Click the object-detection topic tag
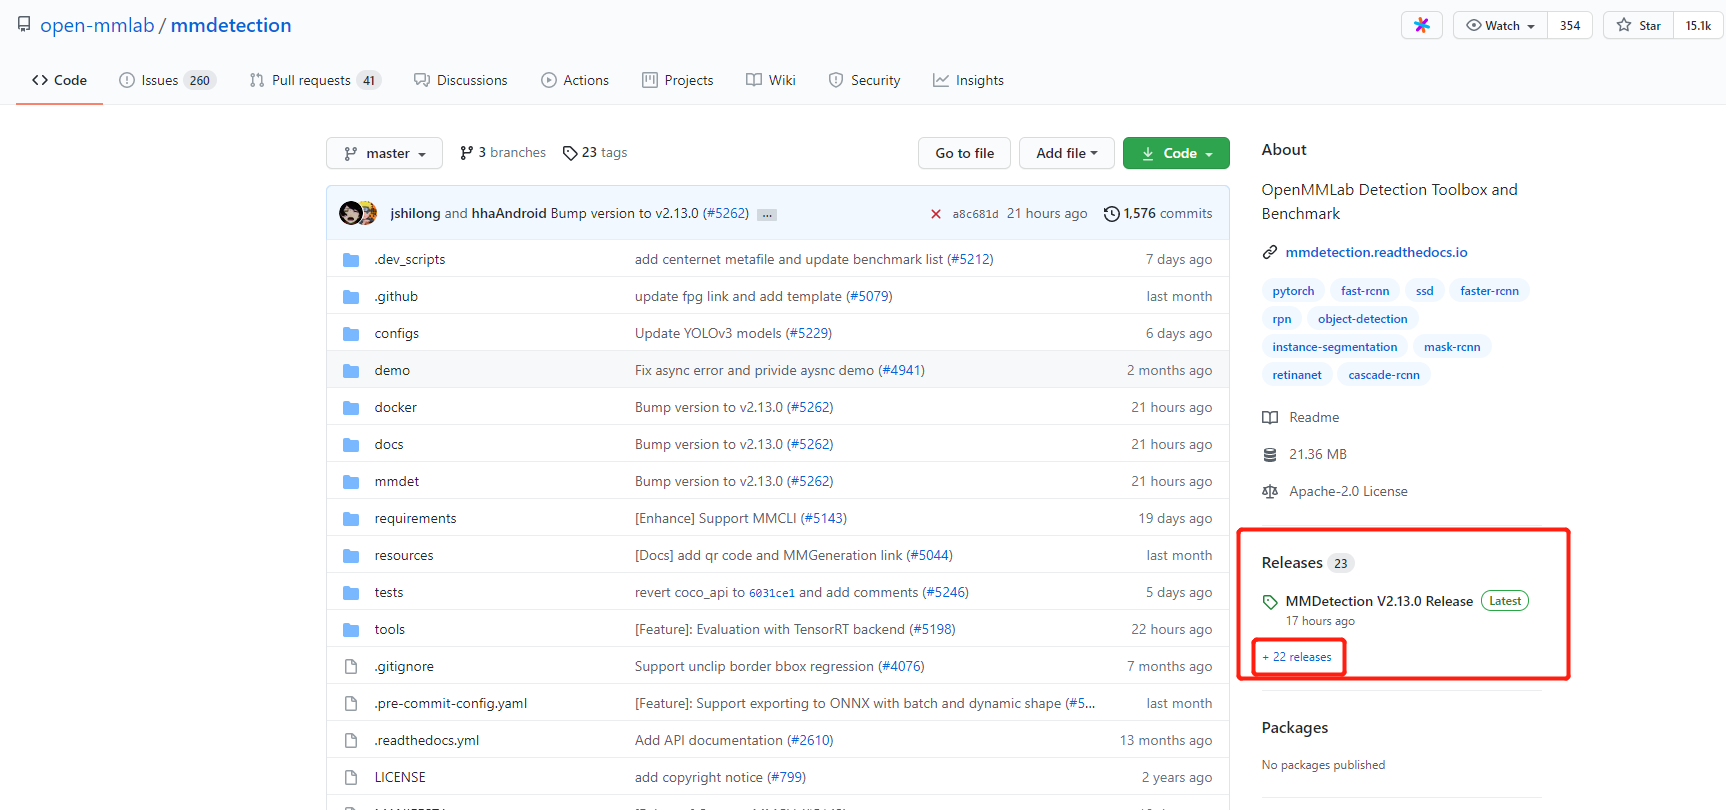 (1362, 319)
